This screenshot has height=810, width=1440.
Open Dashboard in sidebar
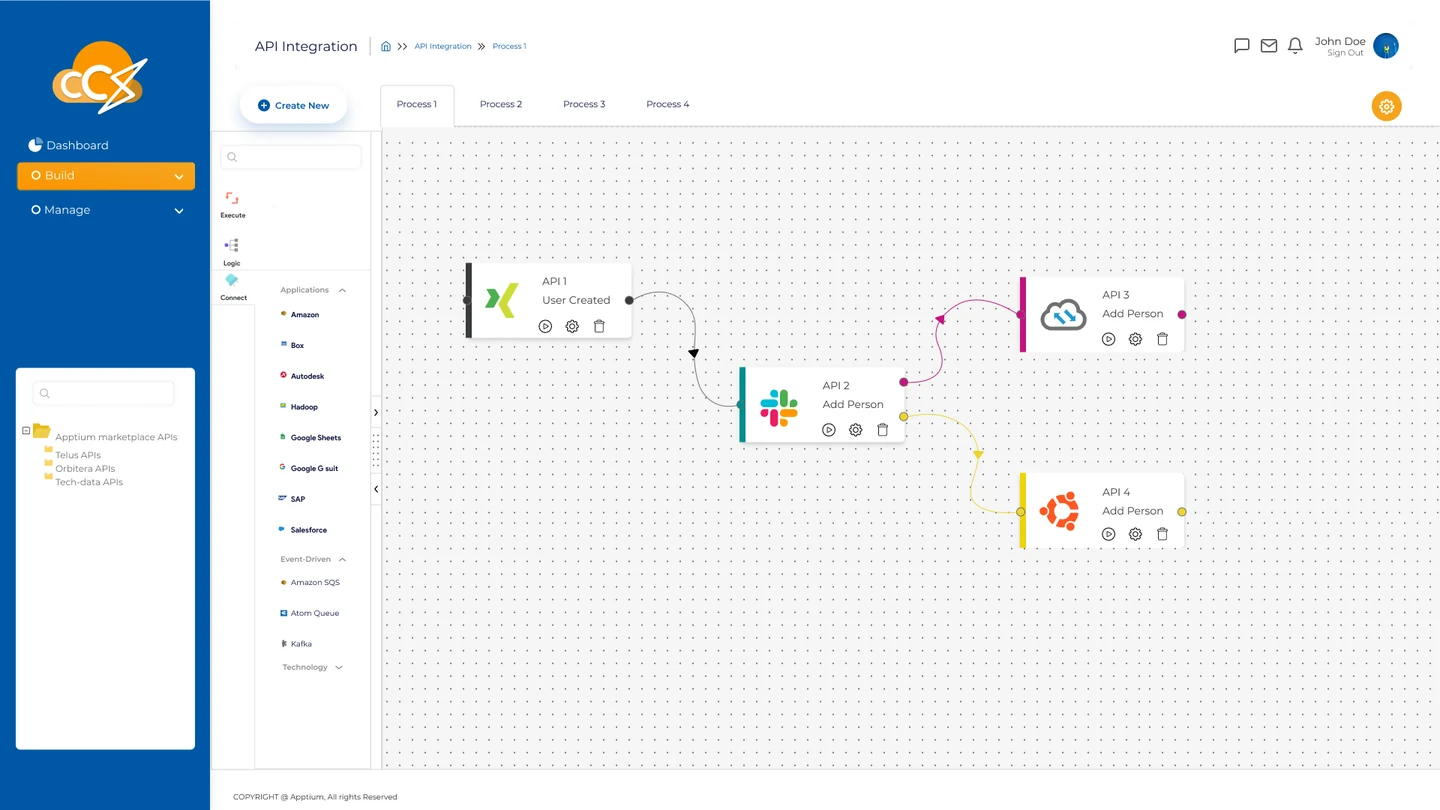point(69,145)
